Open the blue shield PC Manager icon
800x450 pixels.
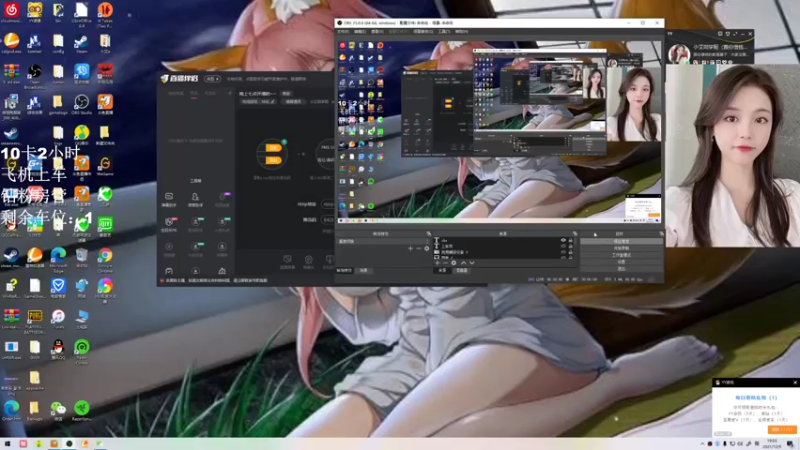pyautogui.click(x=58, y=285)
